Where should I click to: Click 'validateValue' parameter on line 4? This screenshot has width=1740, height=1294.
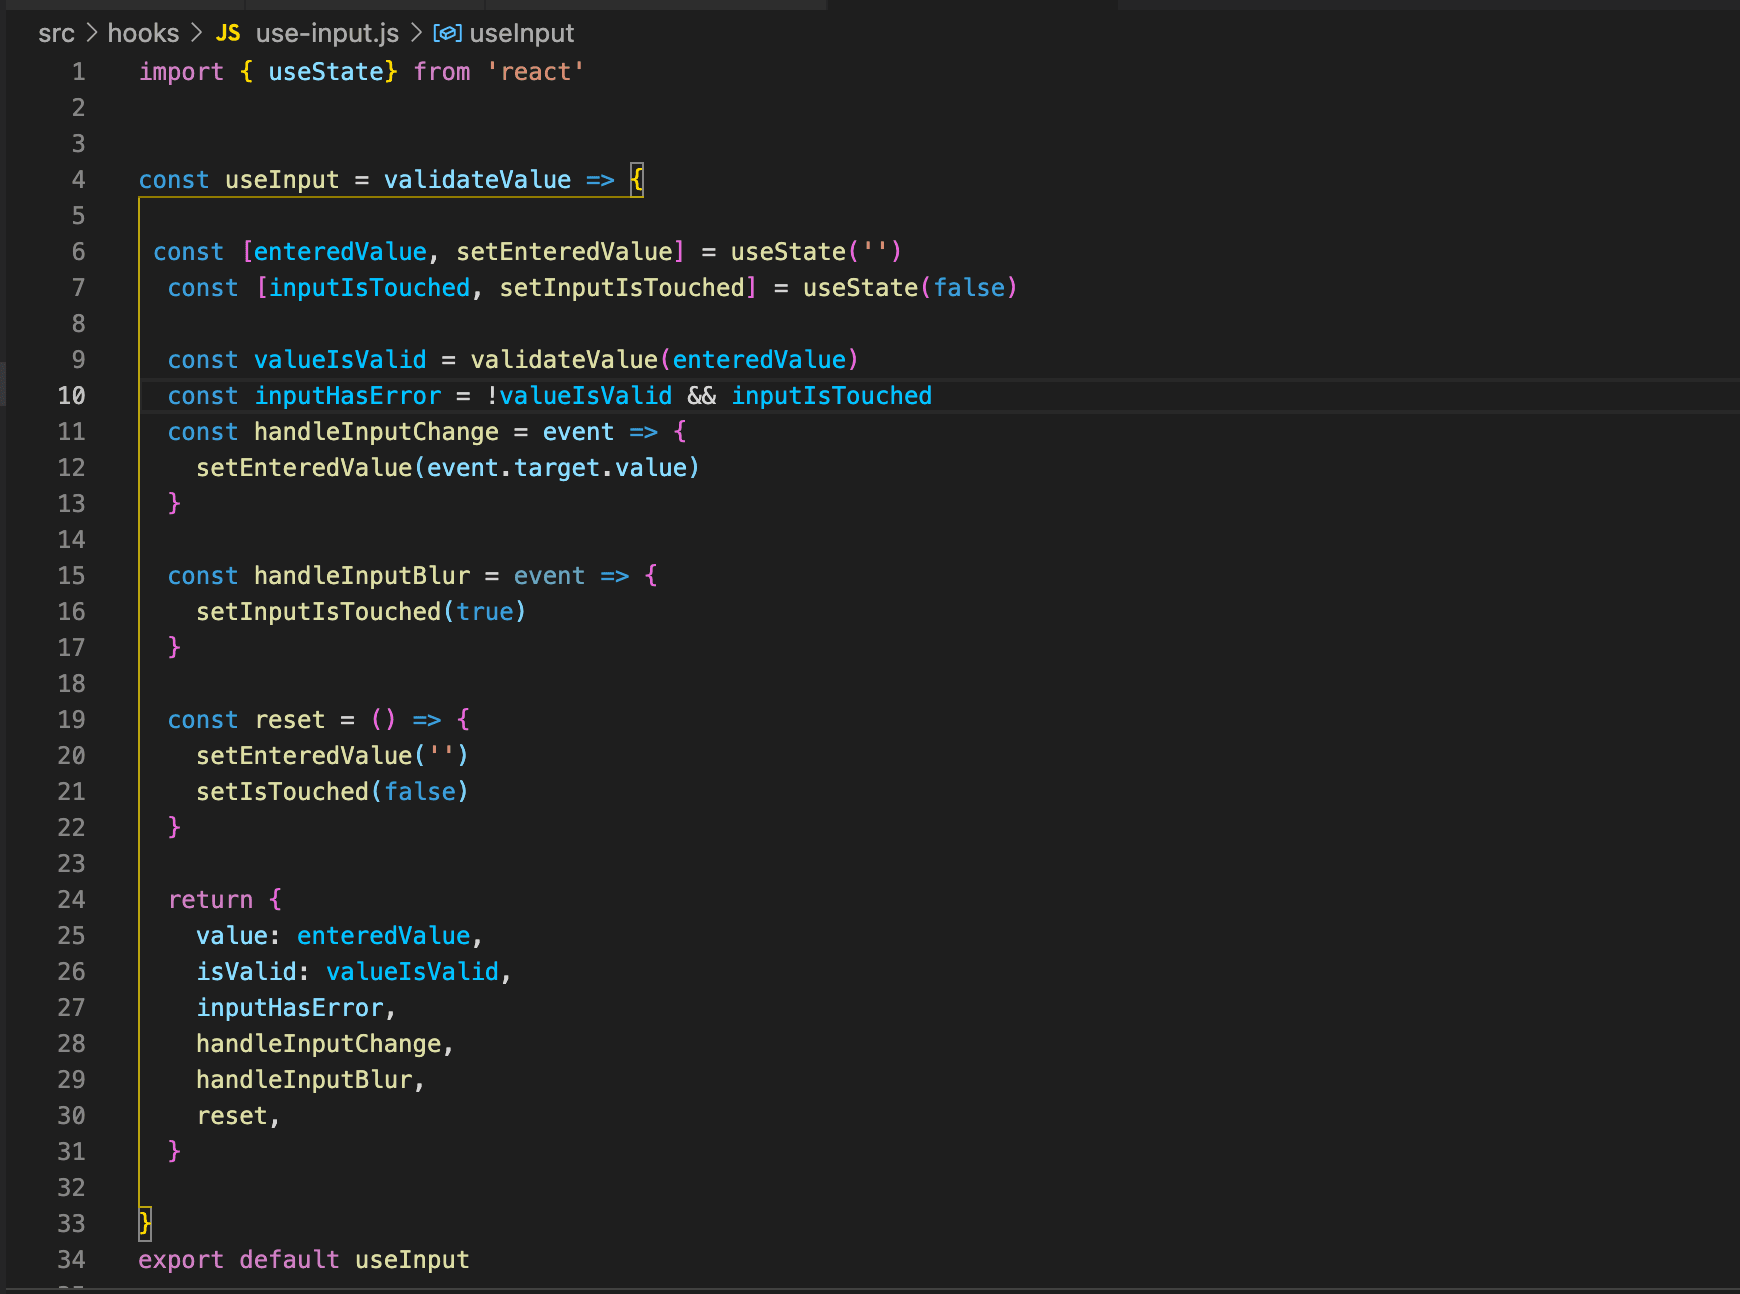click(477, 180)
